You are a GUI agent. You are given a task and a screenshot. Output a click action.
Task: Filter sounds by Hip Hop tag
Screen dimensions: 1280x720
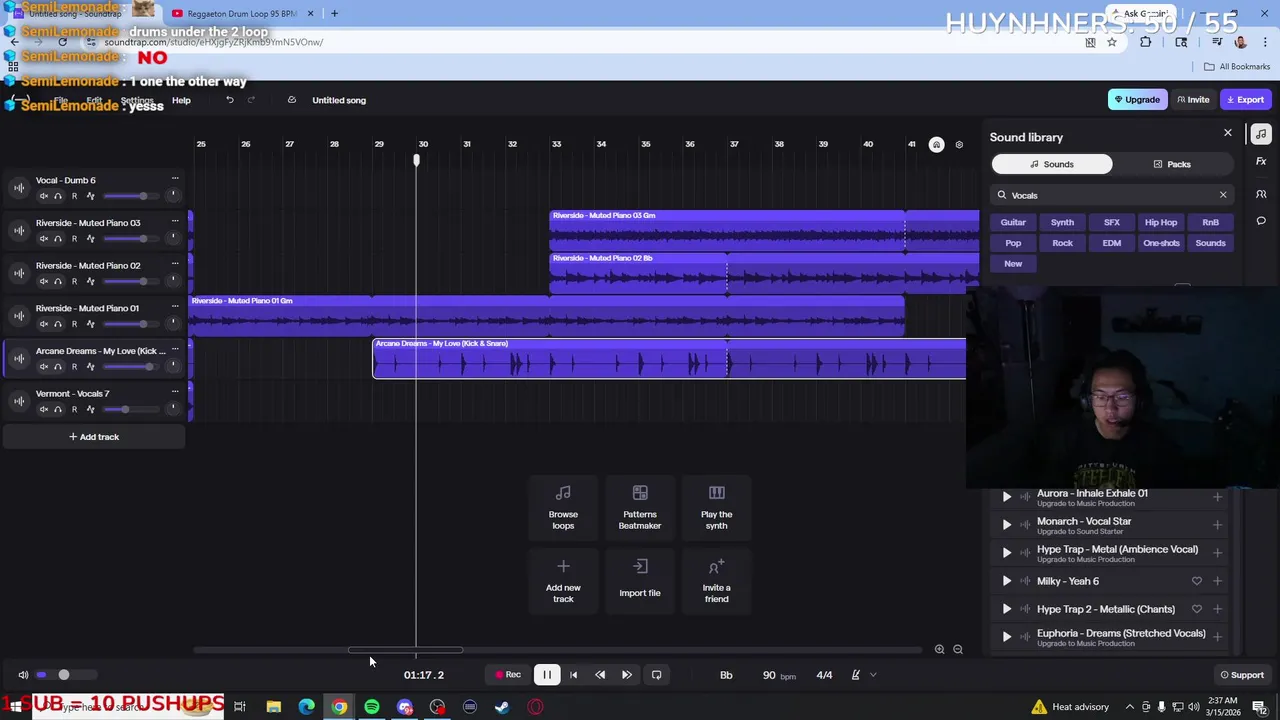(x=1161, y=222)
